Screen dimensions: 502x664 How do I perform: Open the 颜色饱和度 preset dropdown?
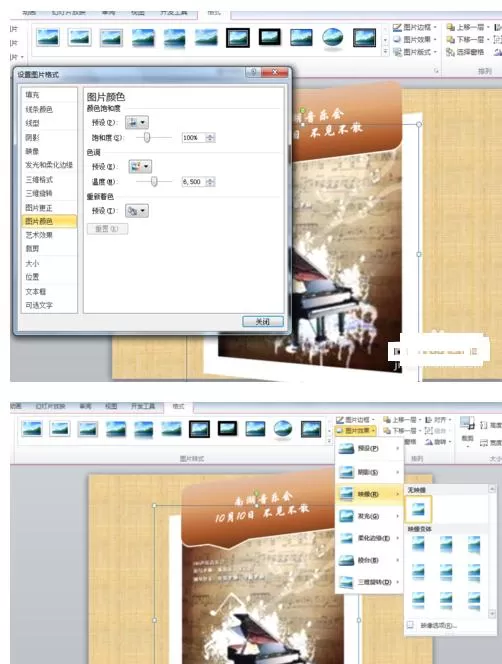[137, 122]
